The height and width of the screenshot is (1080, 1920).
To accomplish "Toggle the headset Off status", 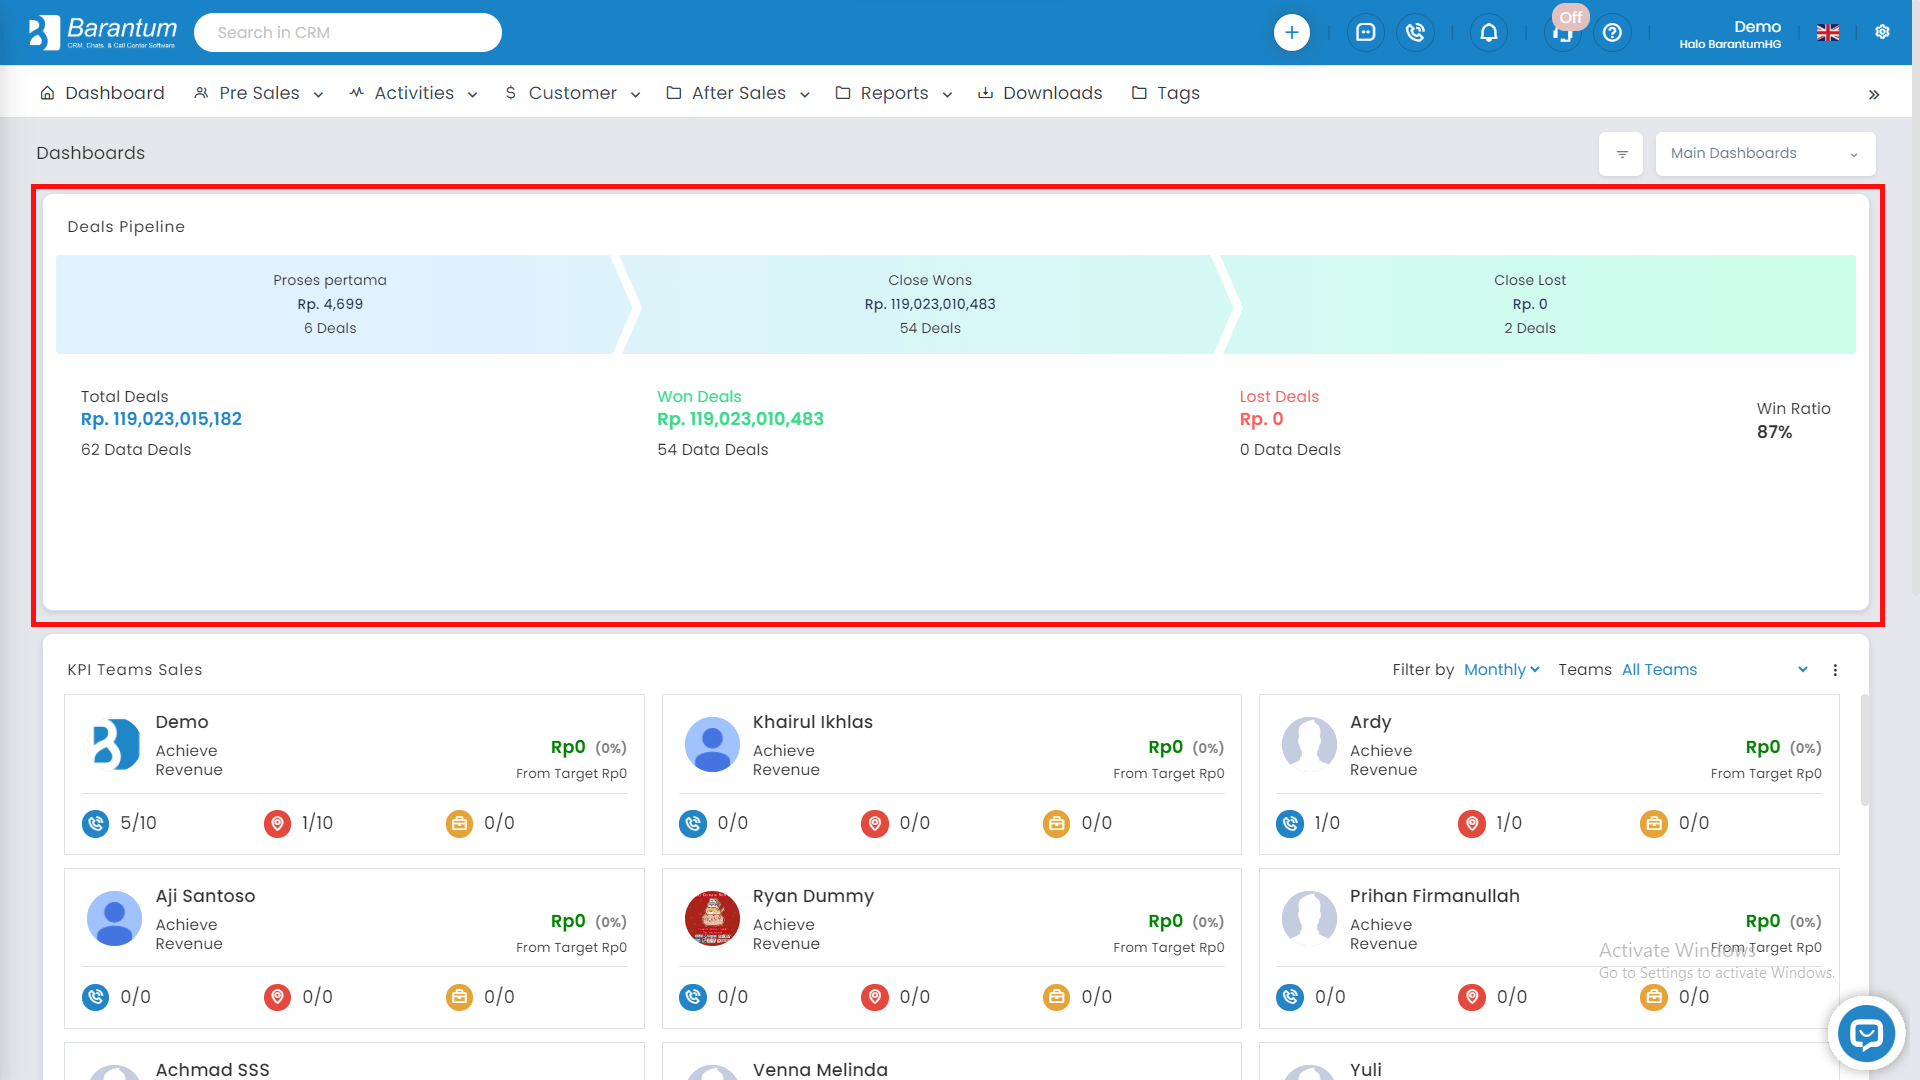I will (x=1564, y=30).
